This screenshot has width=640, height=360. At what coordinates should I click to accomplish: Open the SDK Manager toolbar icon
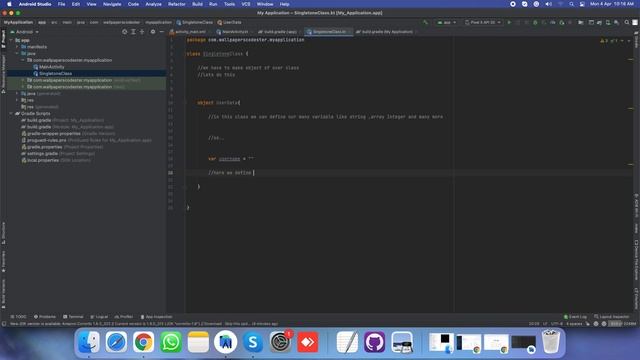pos(616,22)
